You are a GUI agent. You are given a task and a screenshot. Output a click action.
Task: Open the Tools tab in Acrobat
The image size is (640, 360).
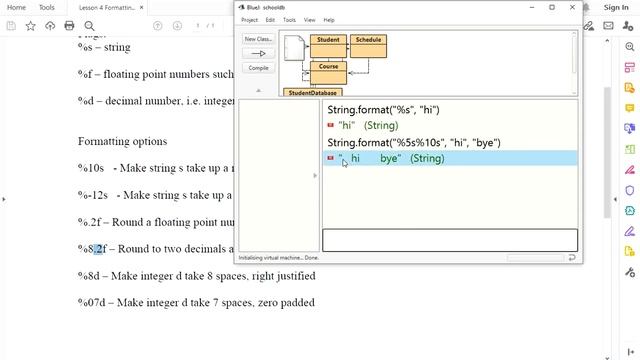[47, 7]
